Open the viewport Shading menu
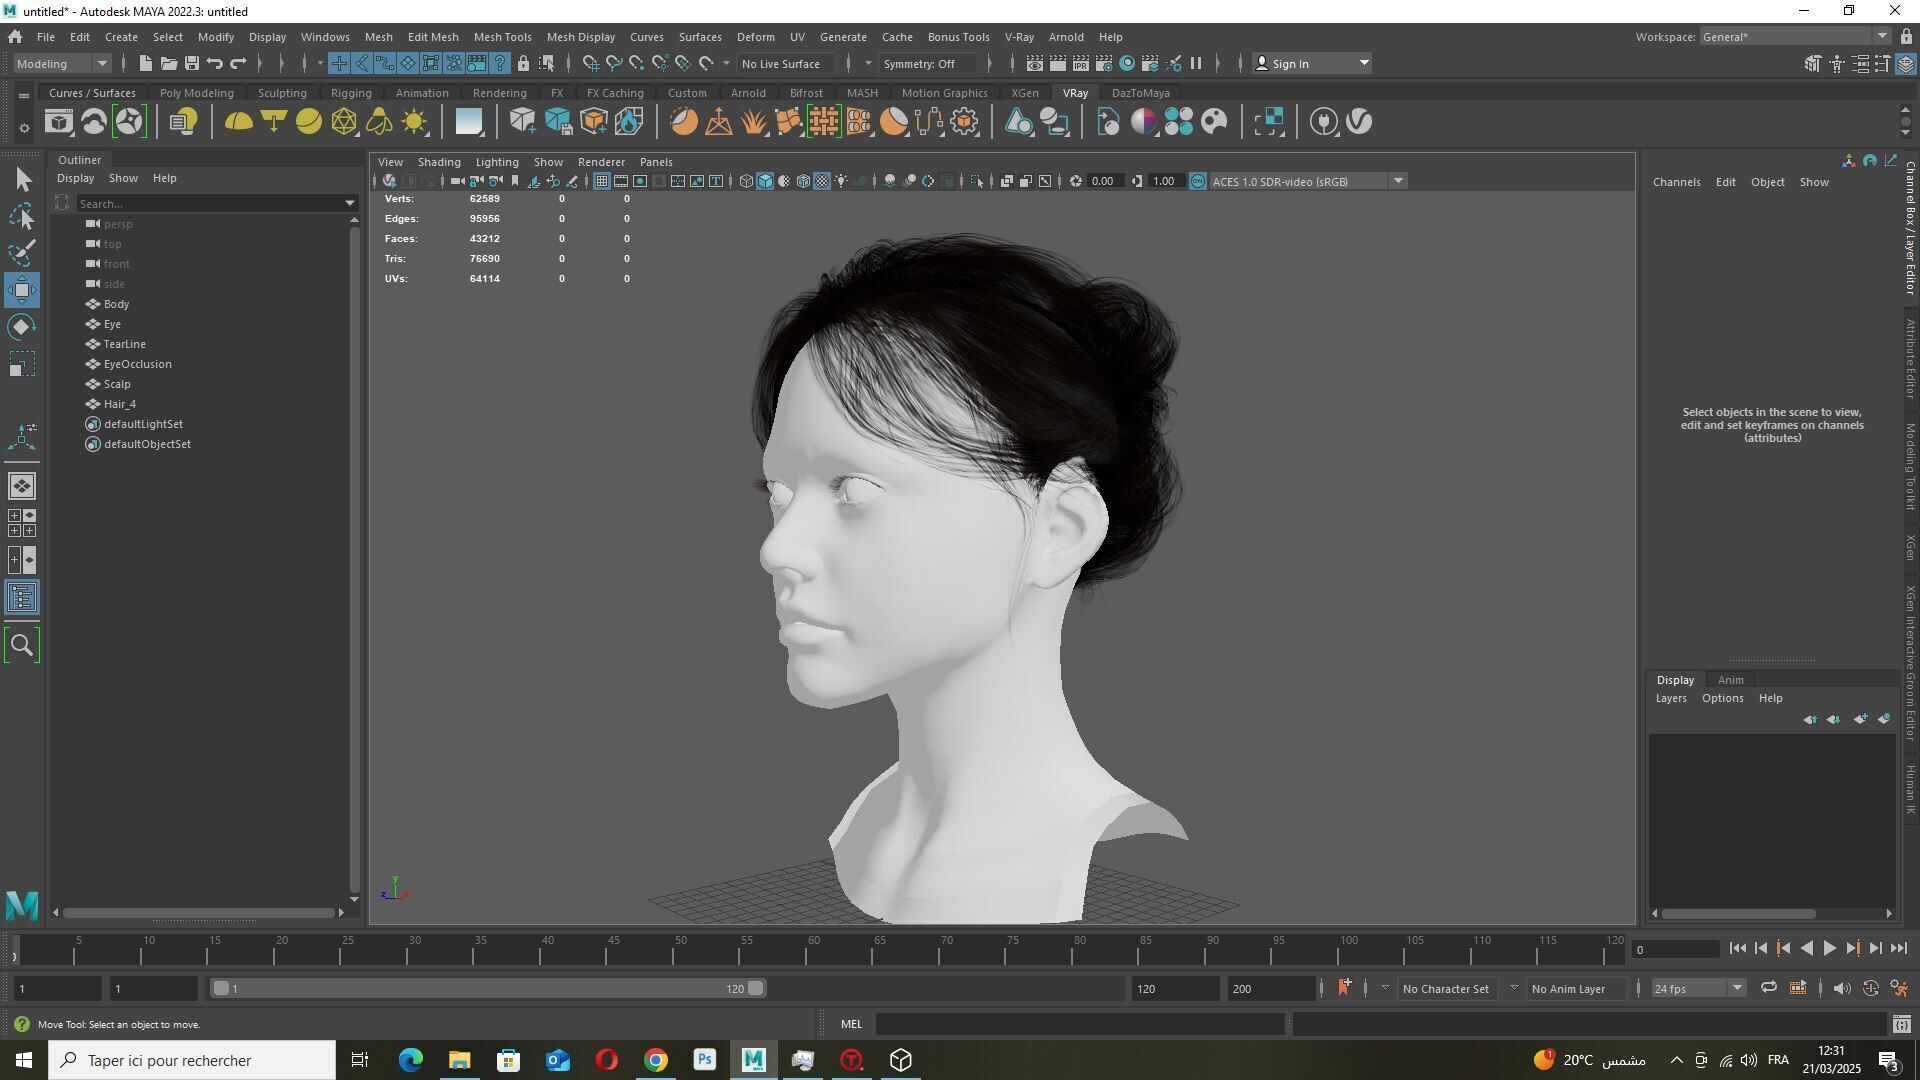This screenshot has width=1920, height=1080. (439, 162)
